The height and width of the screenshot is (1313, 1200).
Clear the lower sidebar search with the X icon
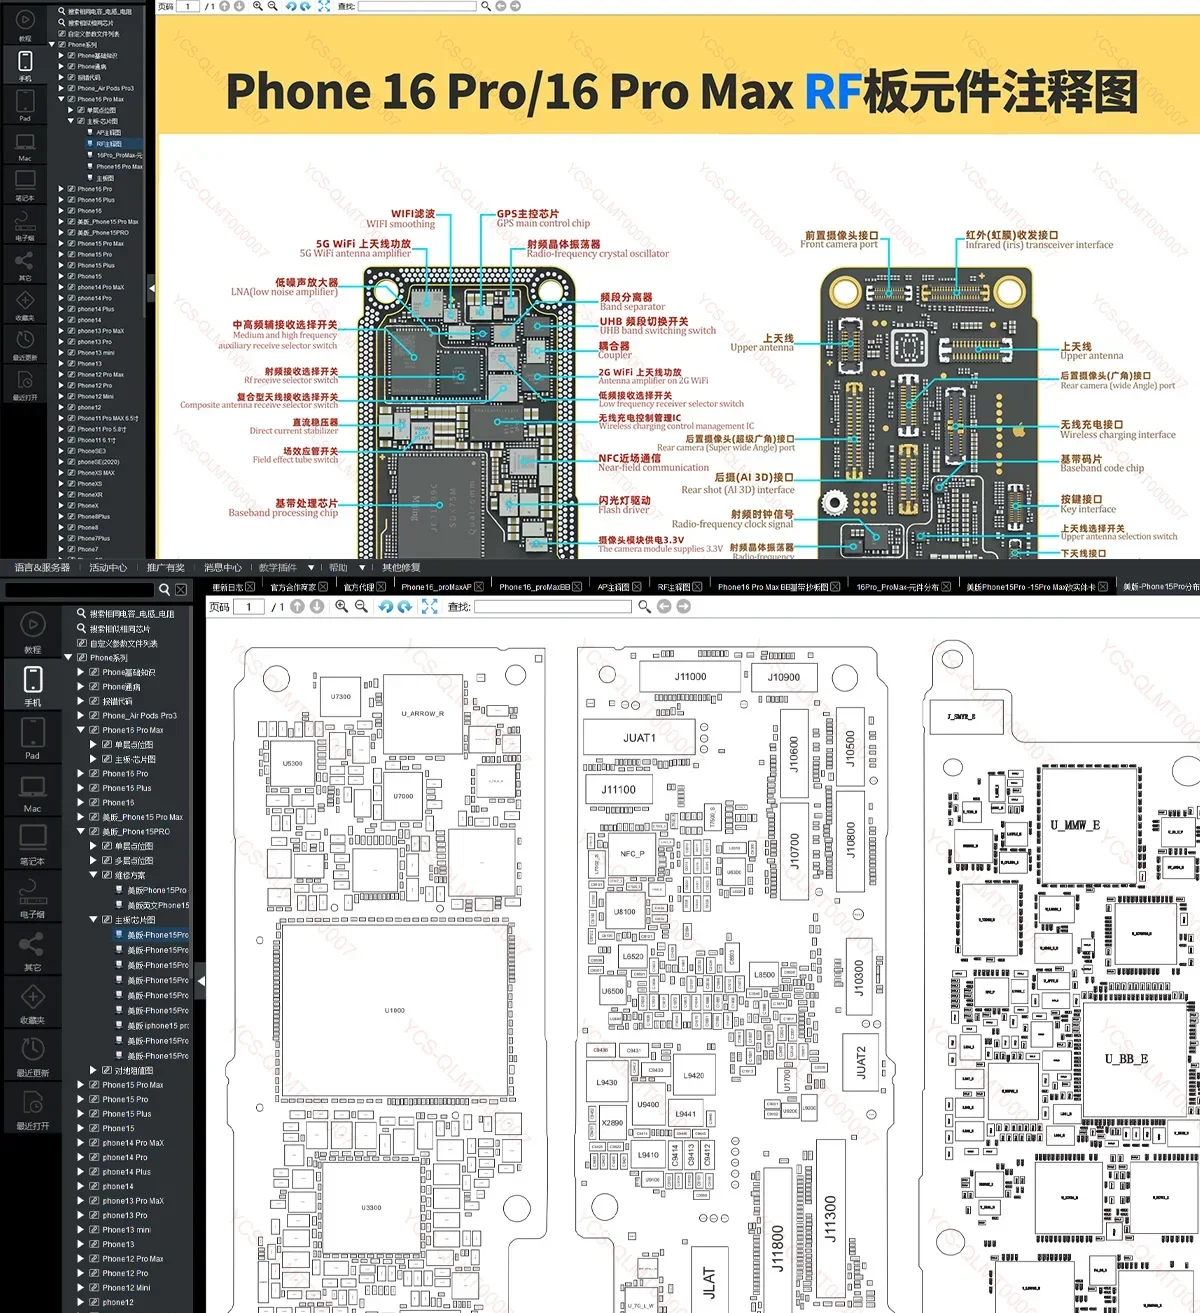click(x=181, y=590)
